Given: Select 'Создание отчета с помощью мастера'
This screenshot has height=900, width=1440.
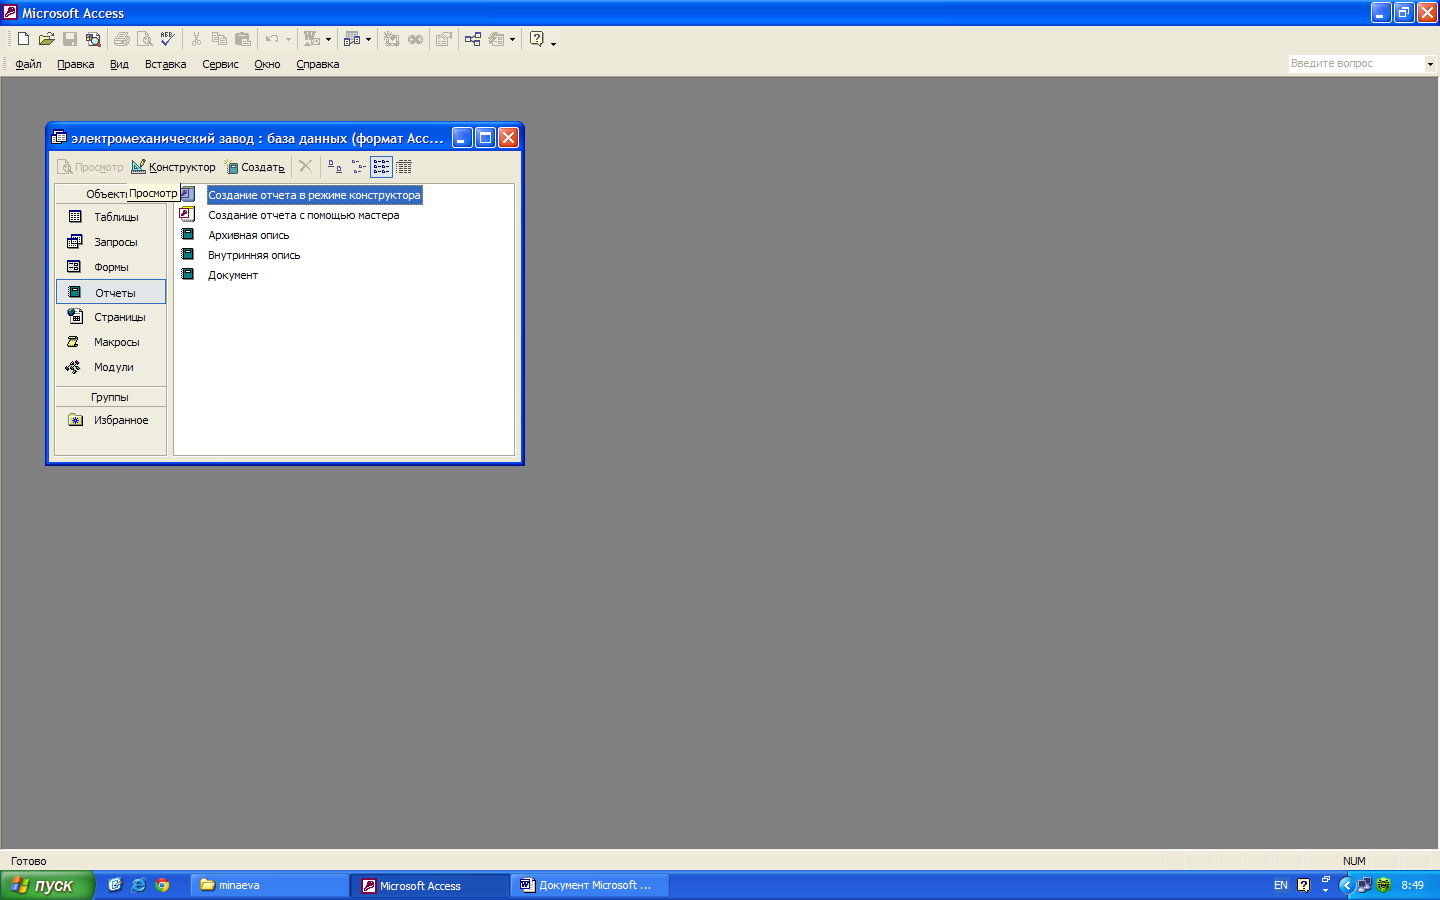Looking at the screenshot, I should [x=303, y=215].
